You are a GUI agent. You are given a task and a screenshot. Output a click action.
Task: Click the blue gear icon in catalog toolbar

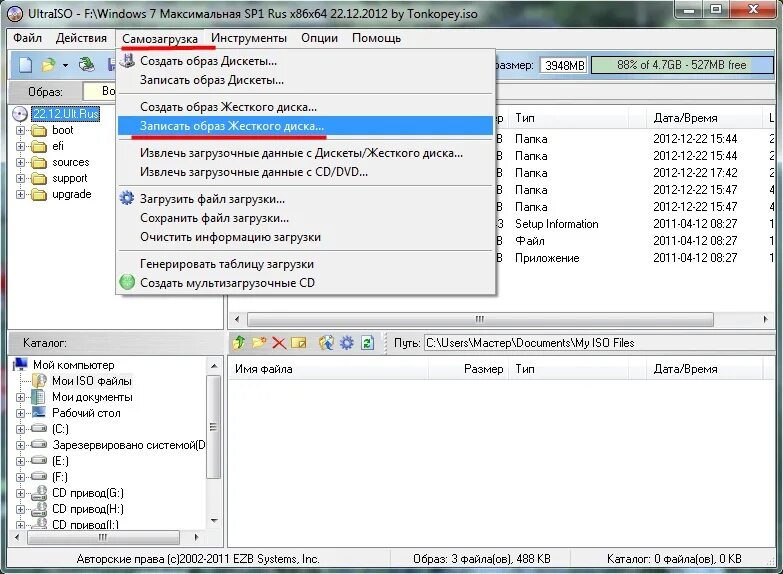tap(347, 343)
